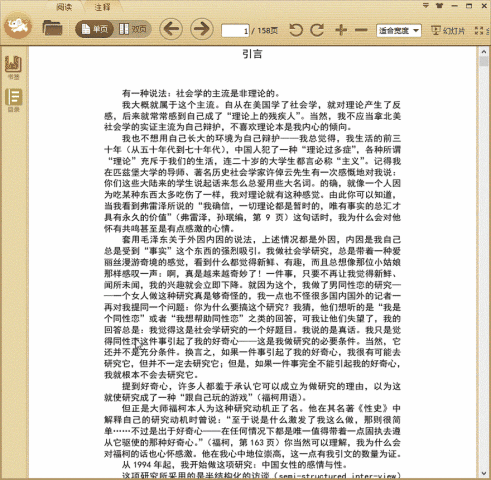Open the titlebar dropdown menu icon
Viewport: 491px width, 480px height.
426,6
